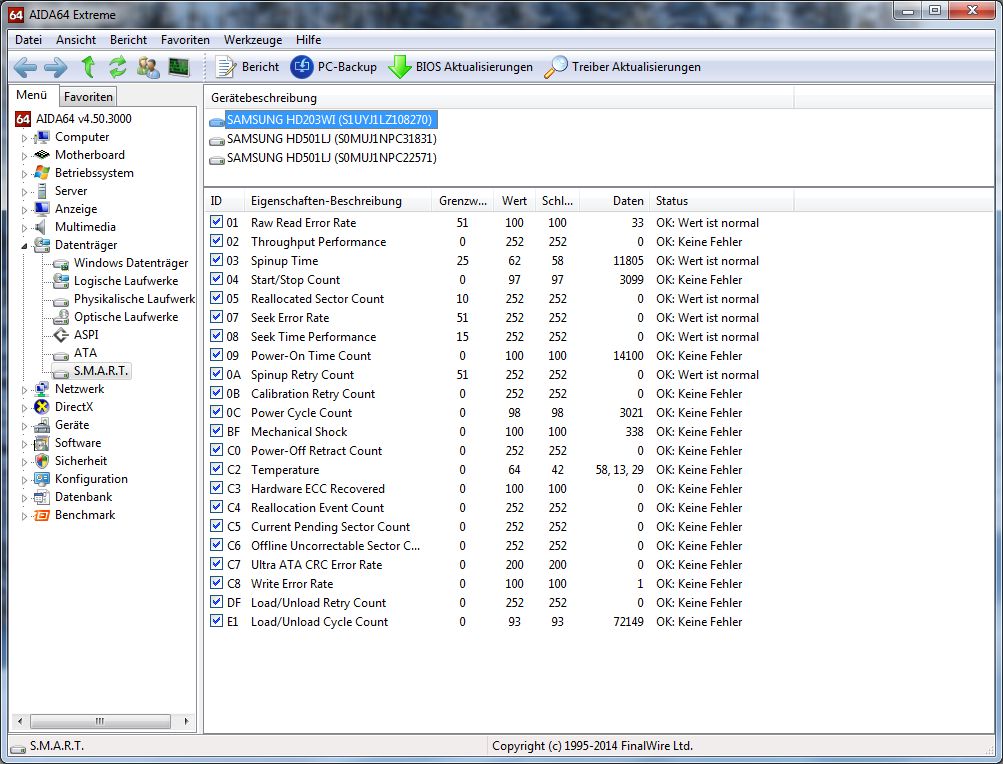Open the Datei menu
The height and width of the screenshot is (764, 1003).
(x=28, y=40)
